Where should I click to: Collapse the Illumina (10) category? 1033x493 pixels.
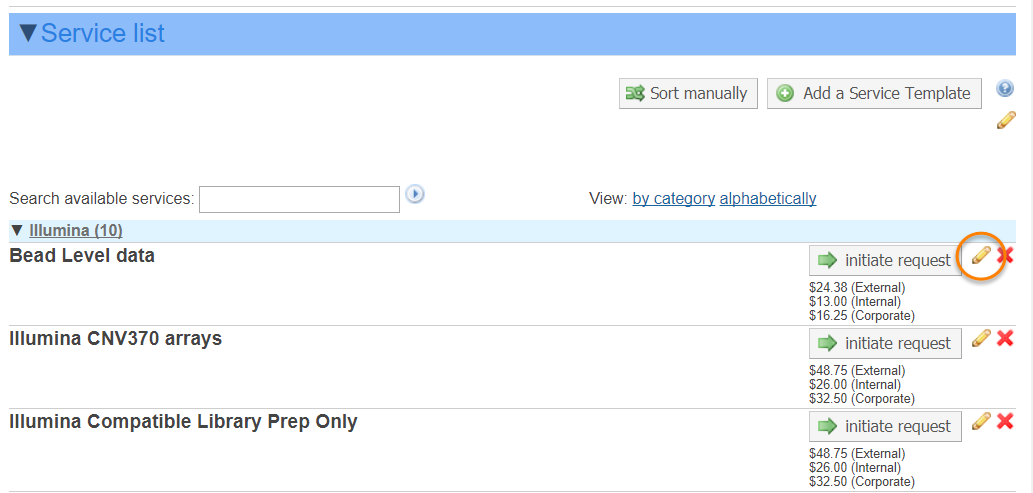[17, 231]
